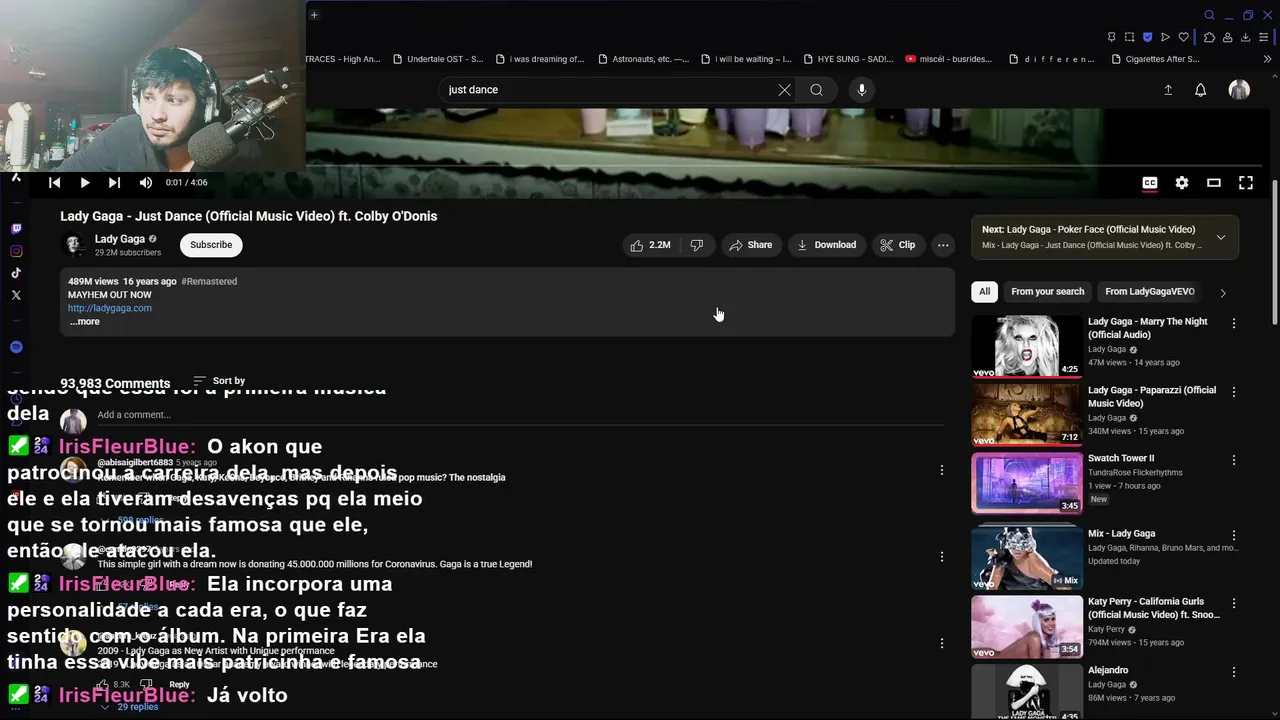This screenshot has height=720, width=1280.
Task: Show more filter chips with arrow
Action: coord(1222,293)
